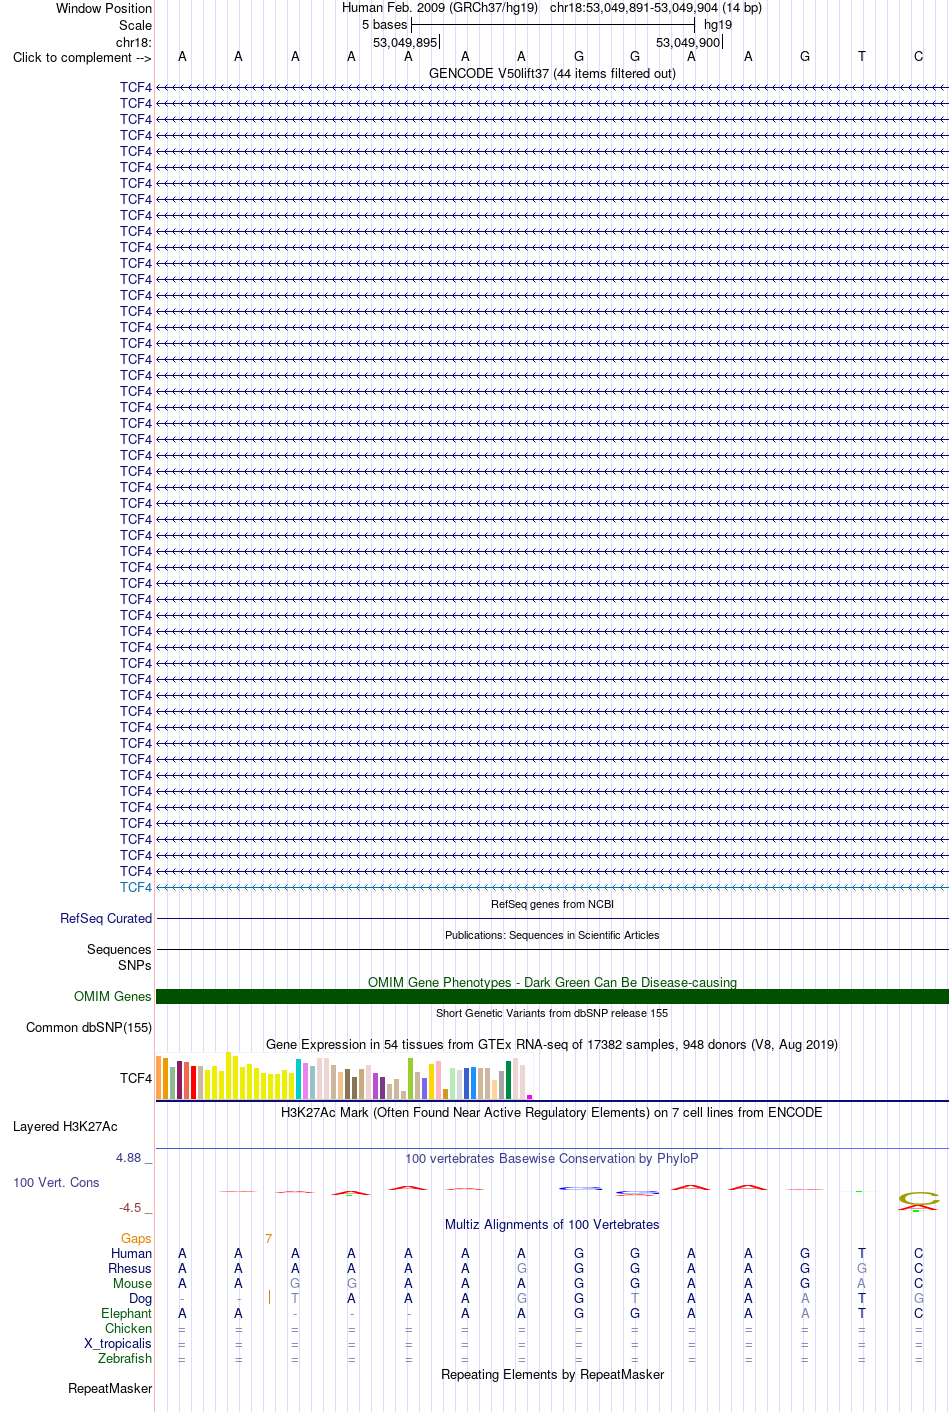Click 'Multiz Alignments of 100 Vertebrates' title
Image resolution: width=950 pixels, height=1412 pixels.
coord(552,1224)
